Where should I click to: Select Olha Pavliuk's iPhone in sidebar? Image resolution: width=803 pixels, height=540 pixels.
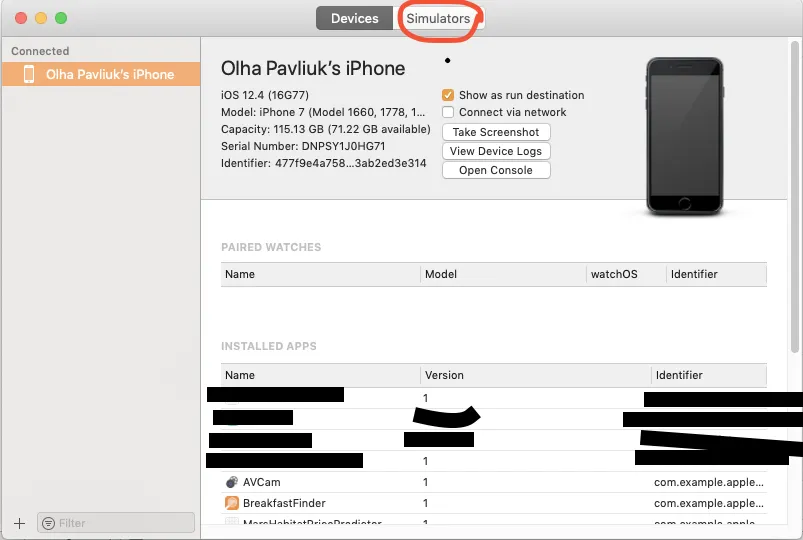point(101,74)
